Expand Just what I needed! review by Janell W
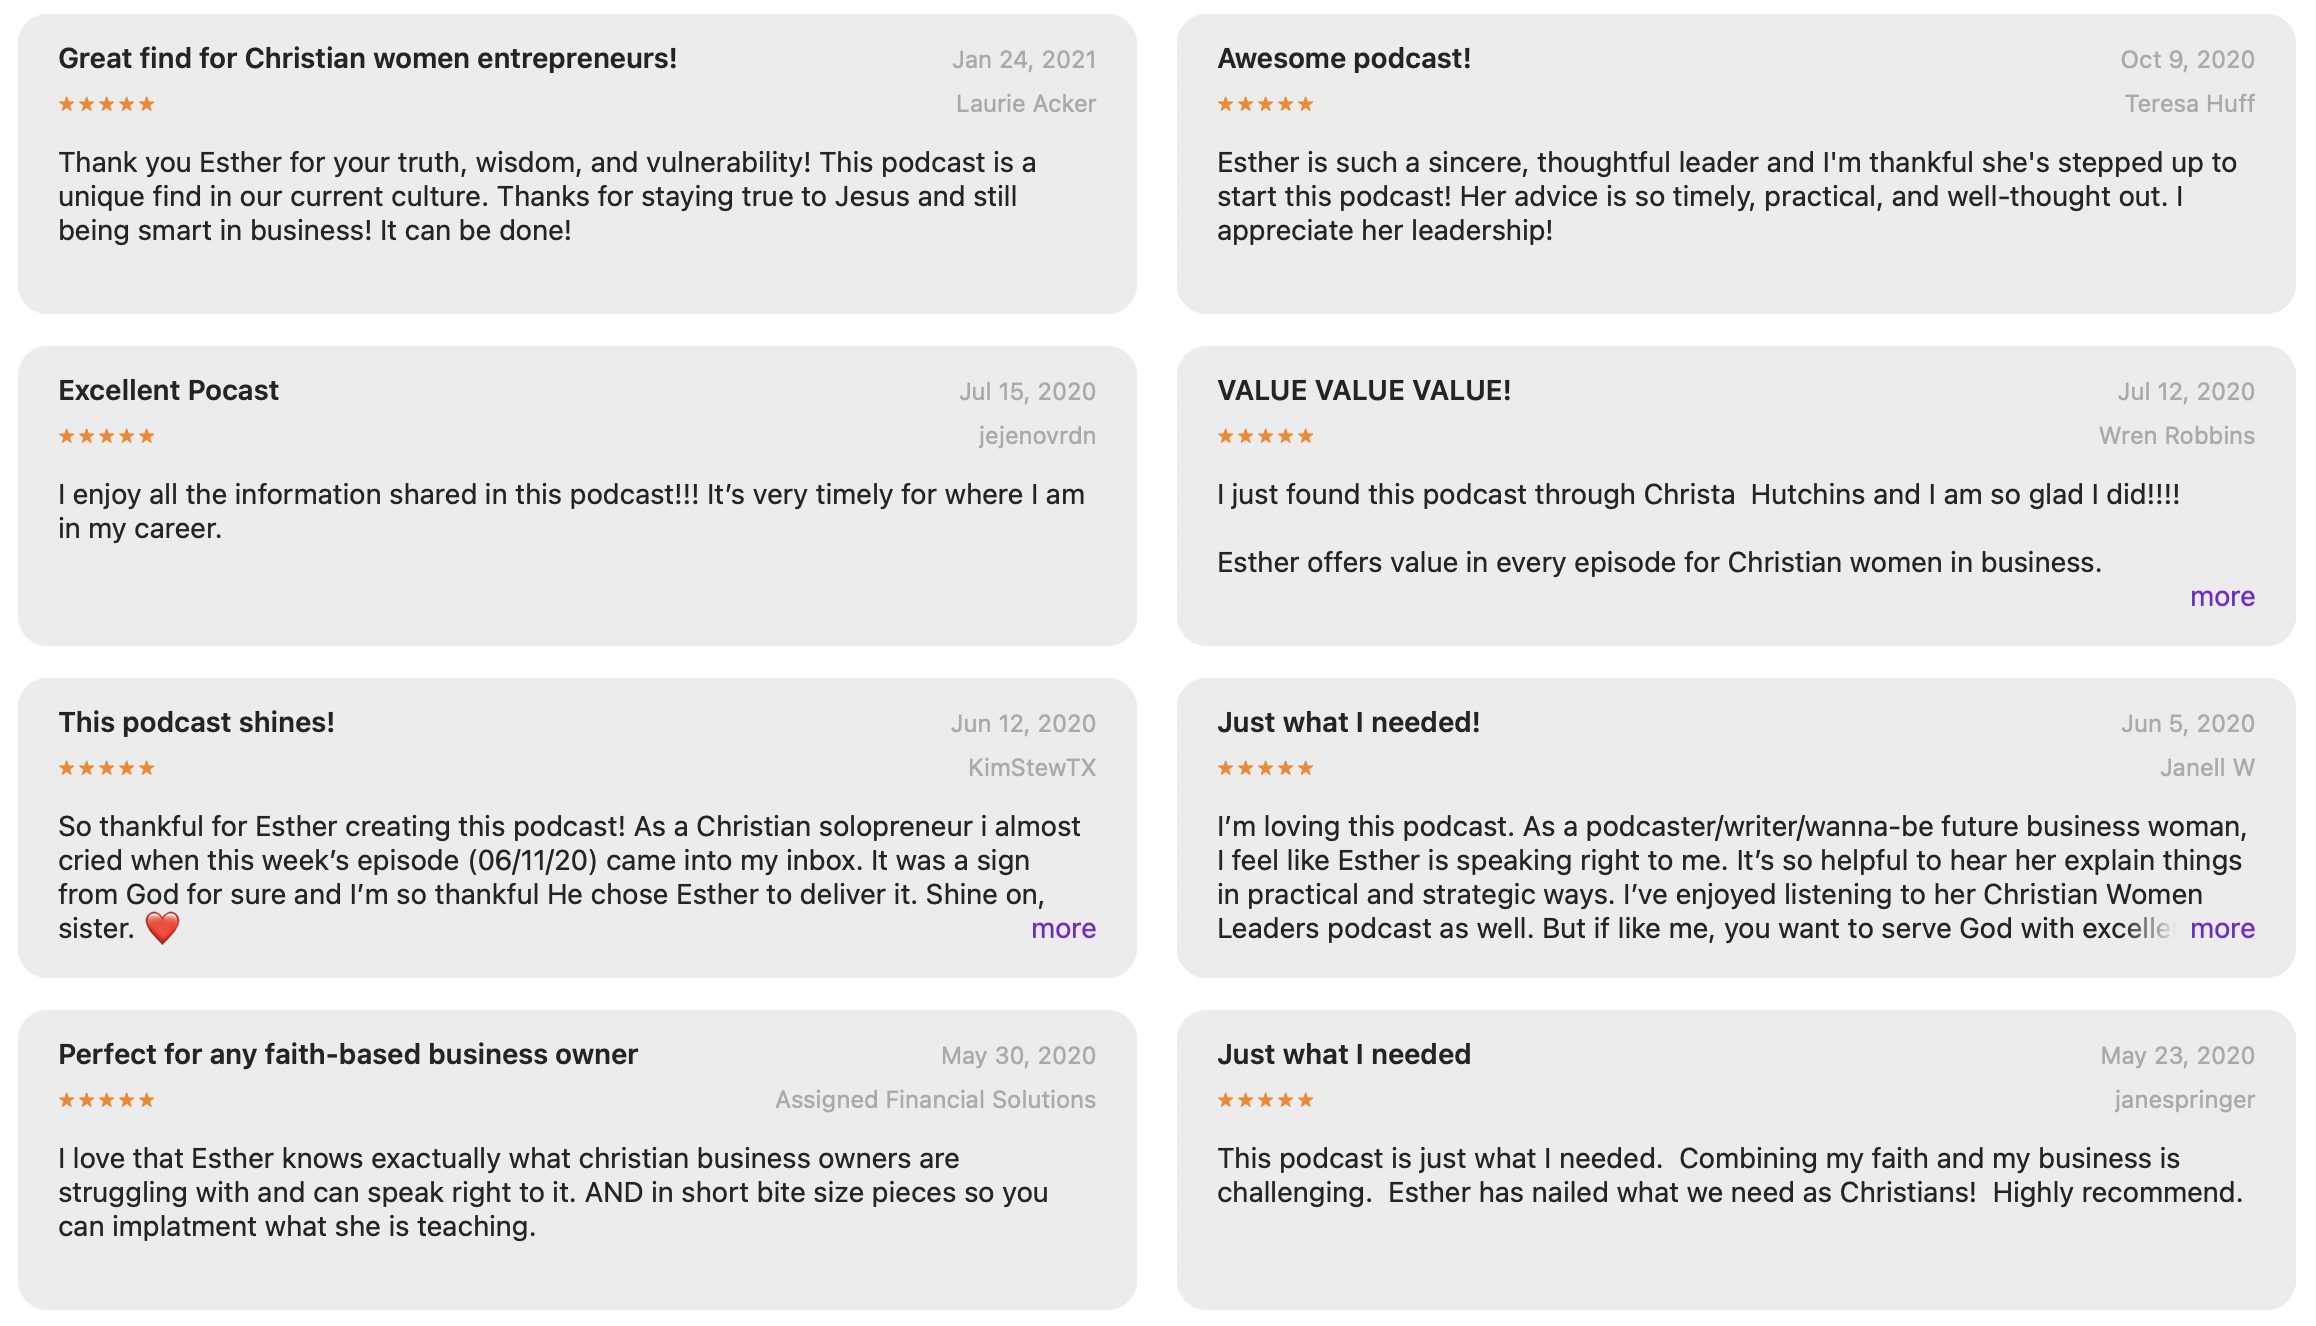2316x1326 pixels. click(x=2221, y=929)
